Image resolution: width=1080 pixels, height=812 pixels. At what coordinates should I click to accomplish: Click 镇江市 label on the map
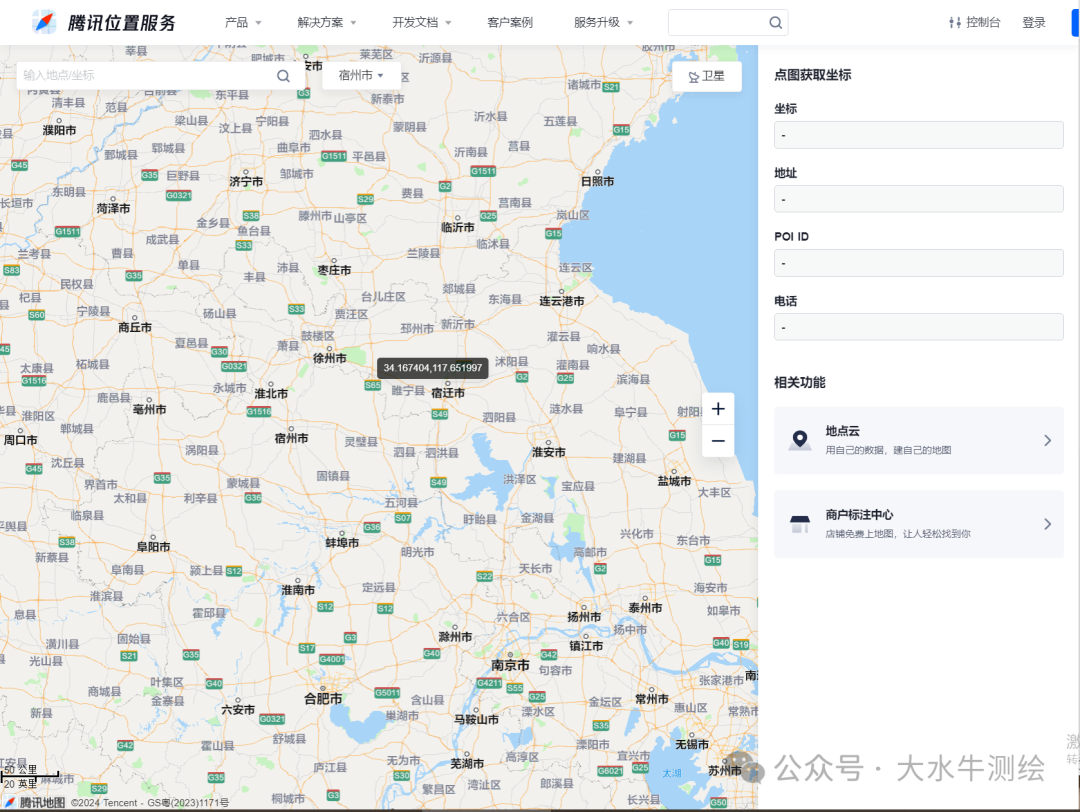[586, 646]
